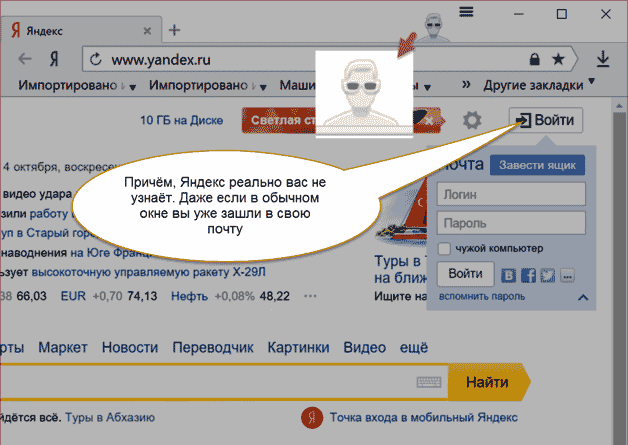Expand second Импортировано bookmarks folder
Viewport: 628px width, 445px height.
tap(208, 85)
